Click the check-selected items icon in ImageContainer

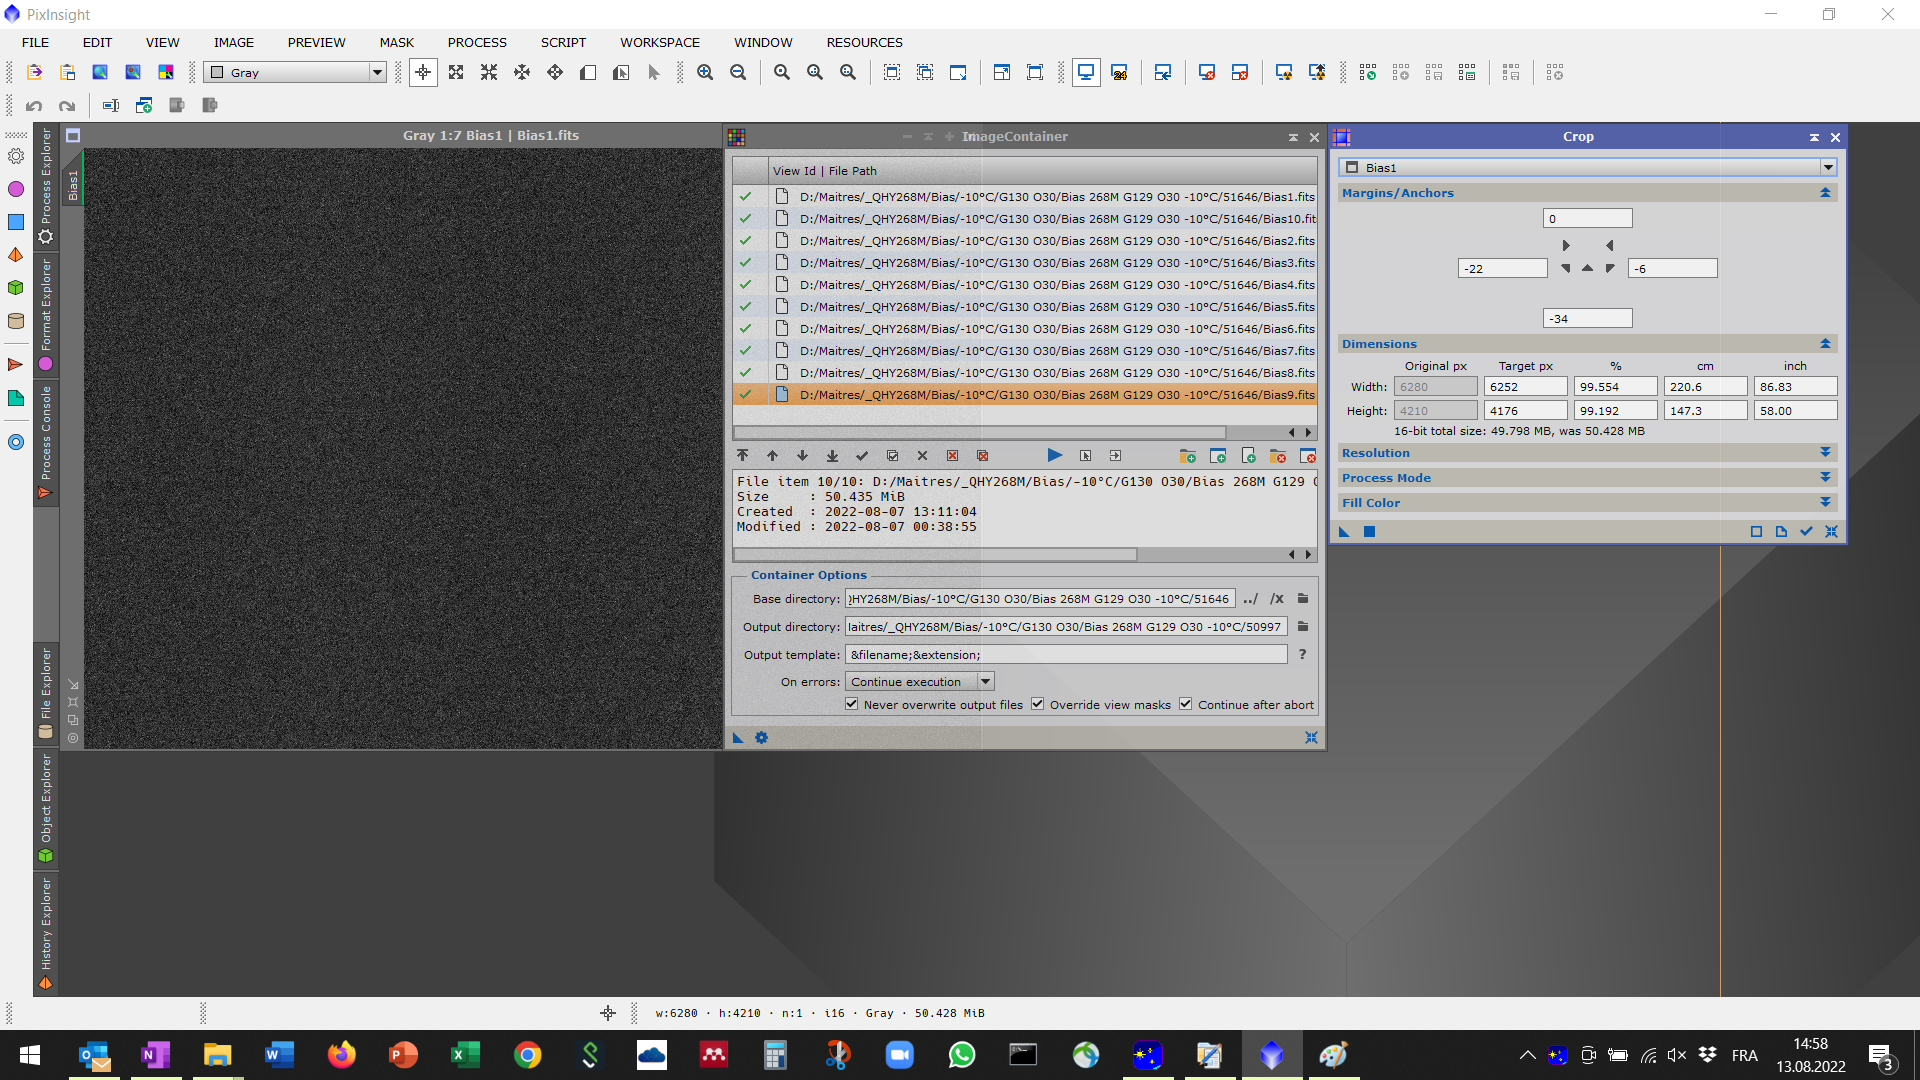(862, 455)
